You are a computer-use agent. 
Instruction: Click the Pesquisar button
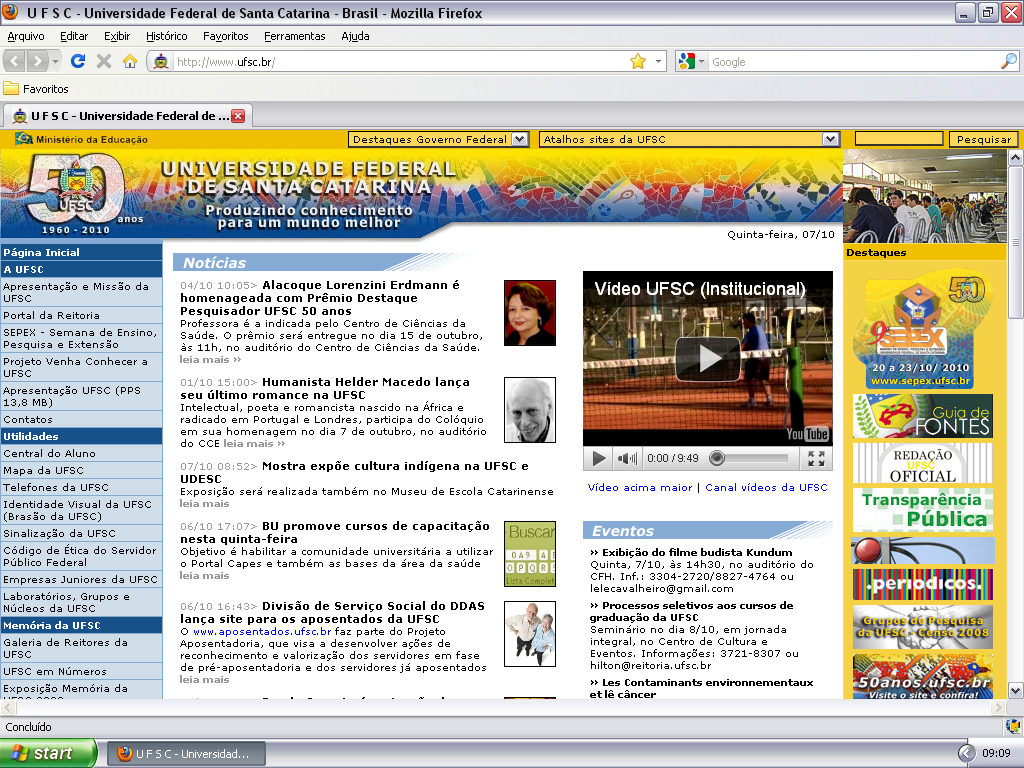(x=983, y=140)
